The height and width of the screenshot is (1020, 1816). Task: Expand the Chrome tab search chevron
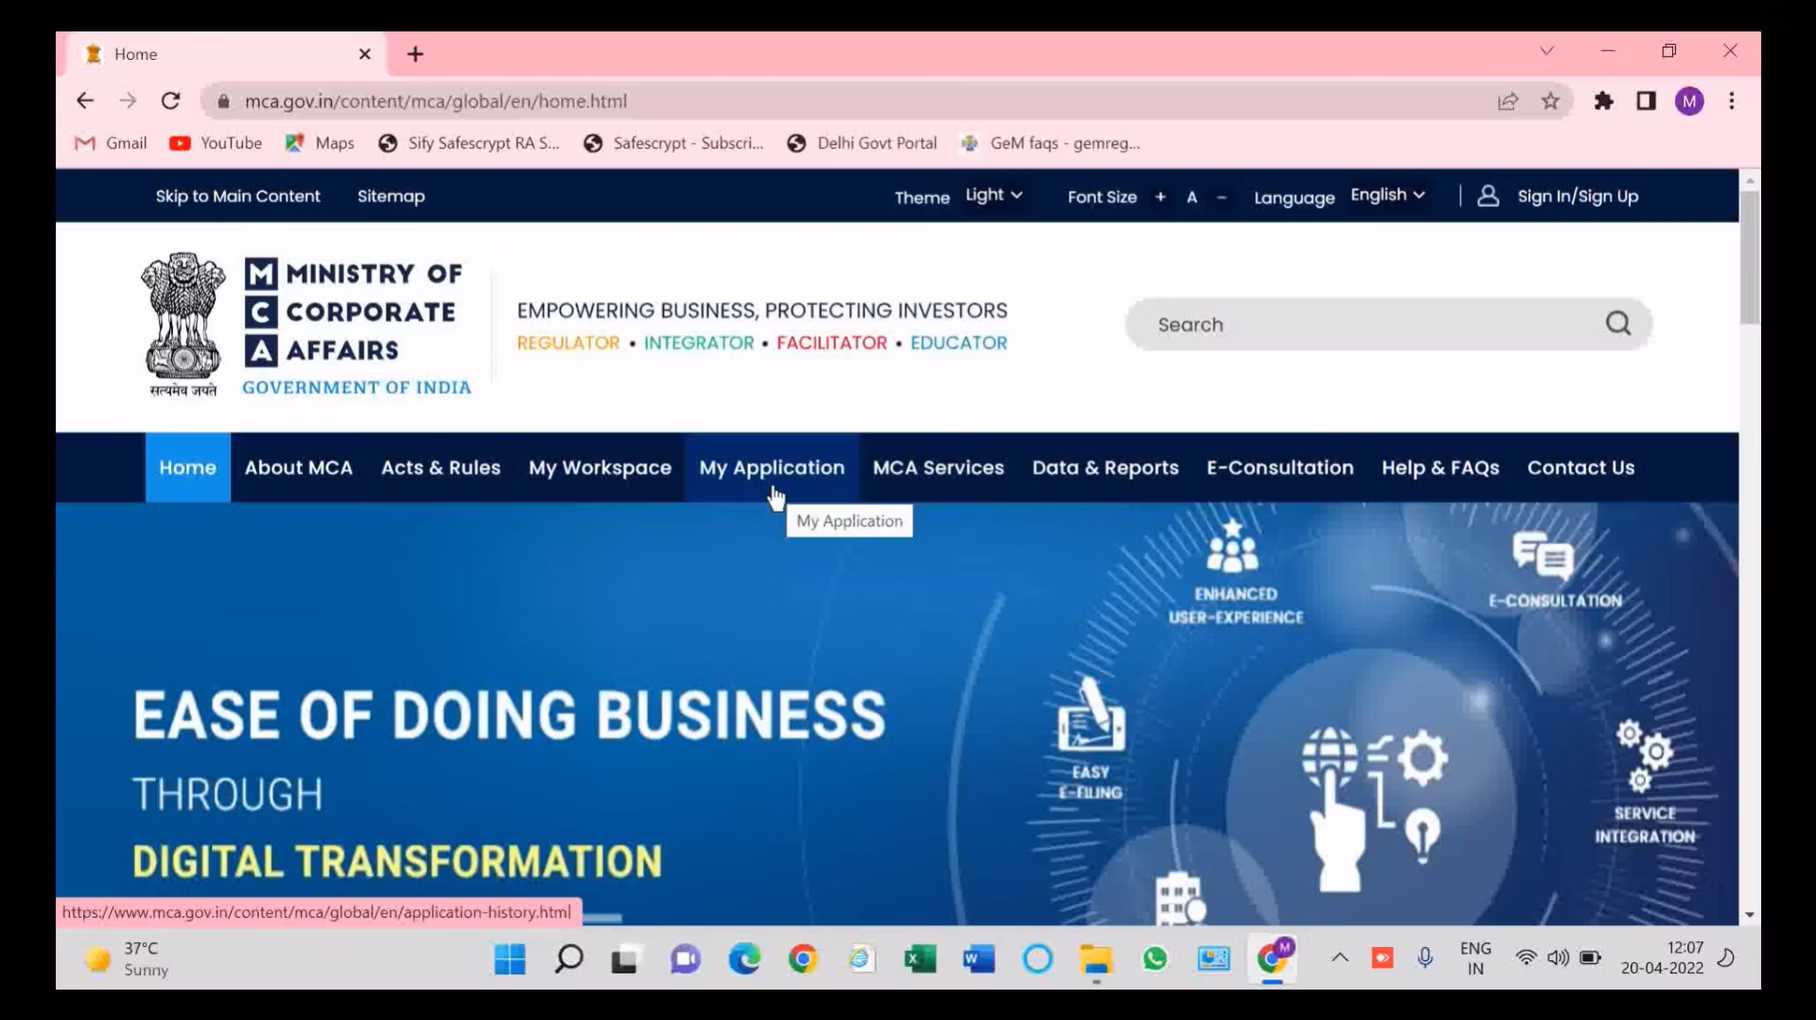(1546, 51)
